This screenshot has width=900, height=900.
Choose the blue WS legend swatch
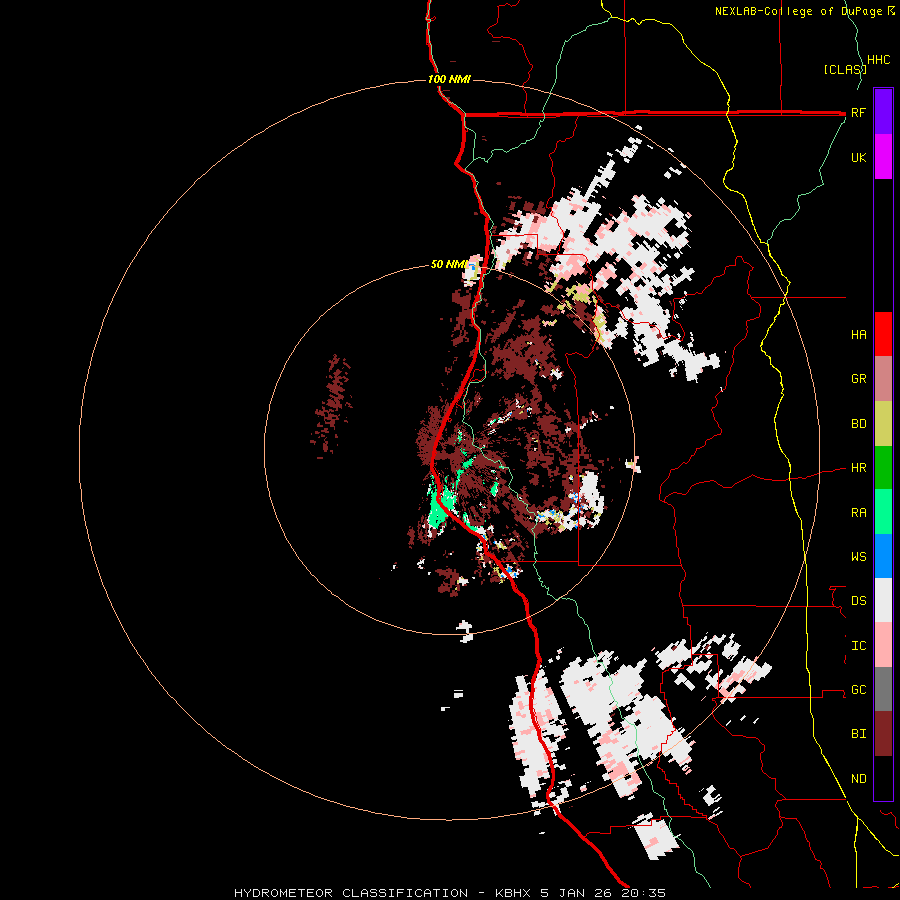[x=883, y=556]
